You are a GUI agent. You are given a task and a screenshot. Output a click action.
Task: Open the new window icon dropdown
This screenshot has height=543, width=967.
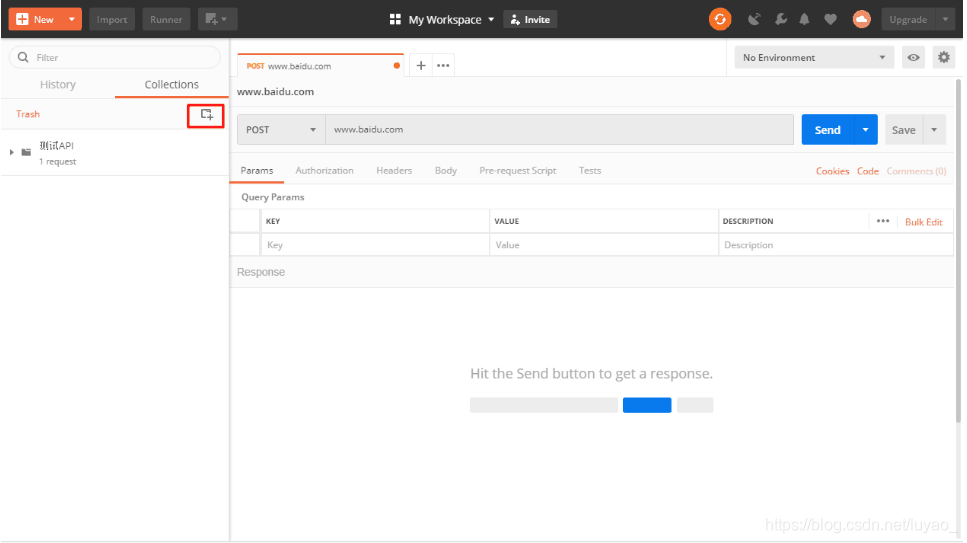[x=217, y=20]
